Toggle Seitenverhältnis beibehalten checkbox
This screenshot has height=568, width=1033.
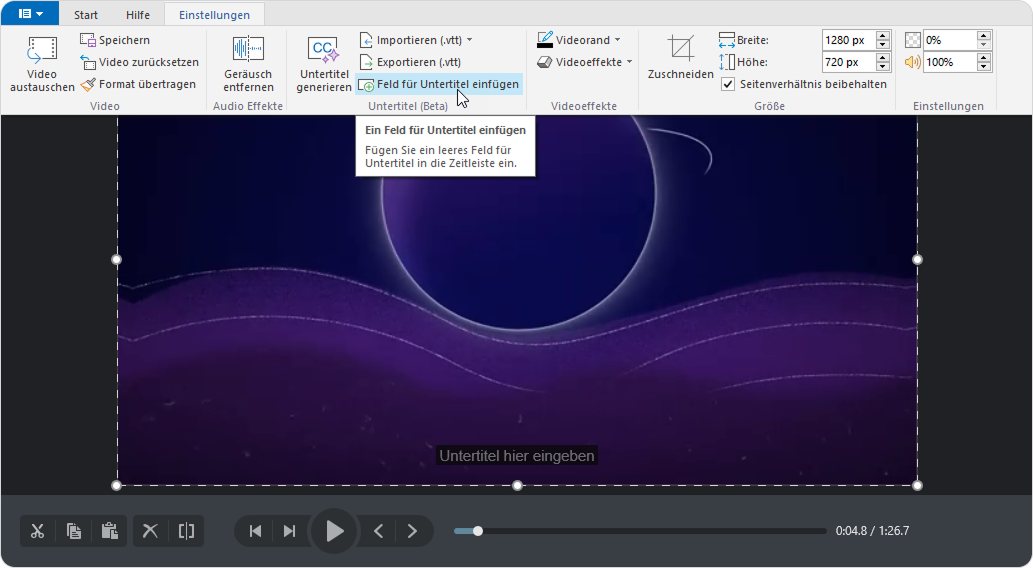[x=728, y=84]
